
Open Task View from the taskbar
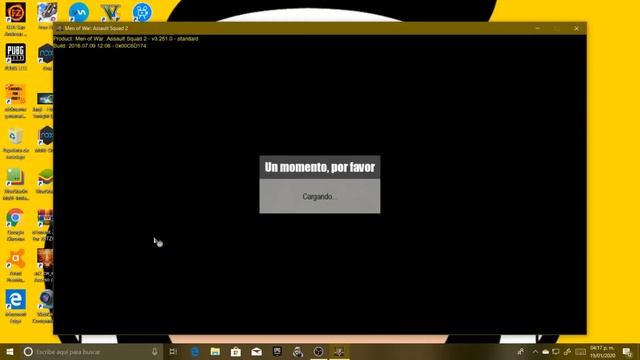[173, 352]
